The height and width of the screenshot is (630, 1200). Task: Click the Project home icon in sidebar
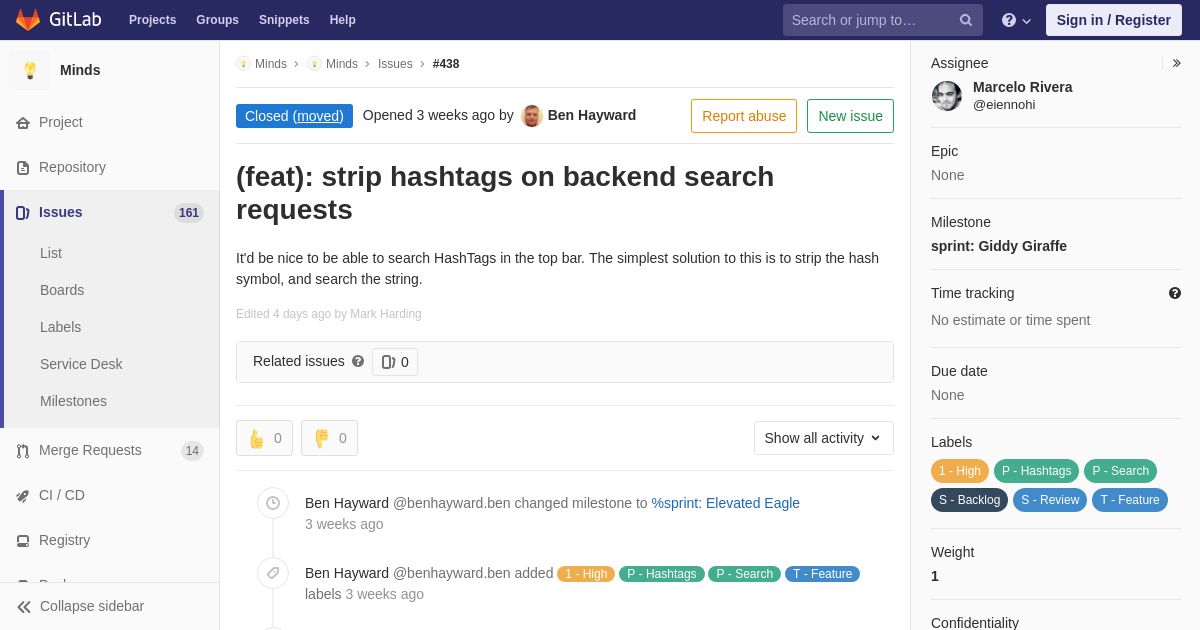tap(23, 123)
